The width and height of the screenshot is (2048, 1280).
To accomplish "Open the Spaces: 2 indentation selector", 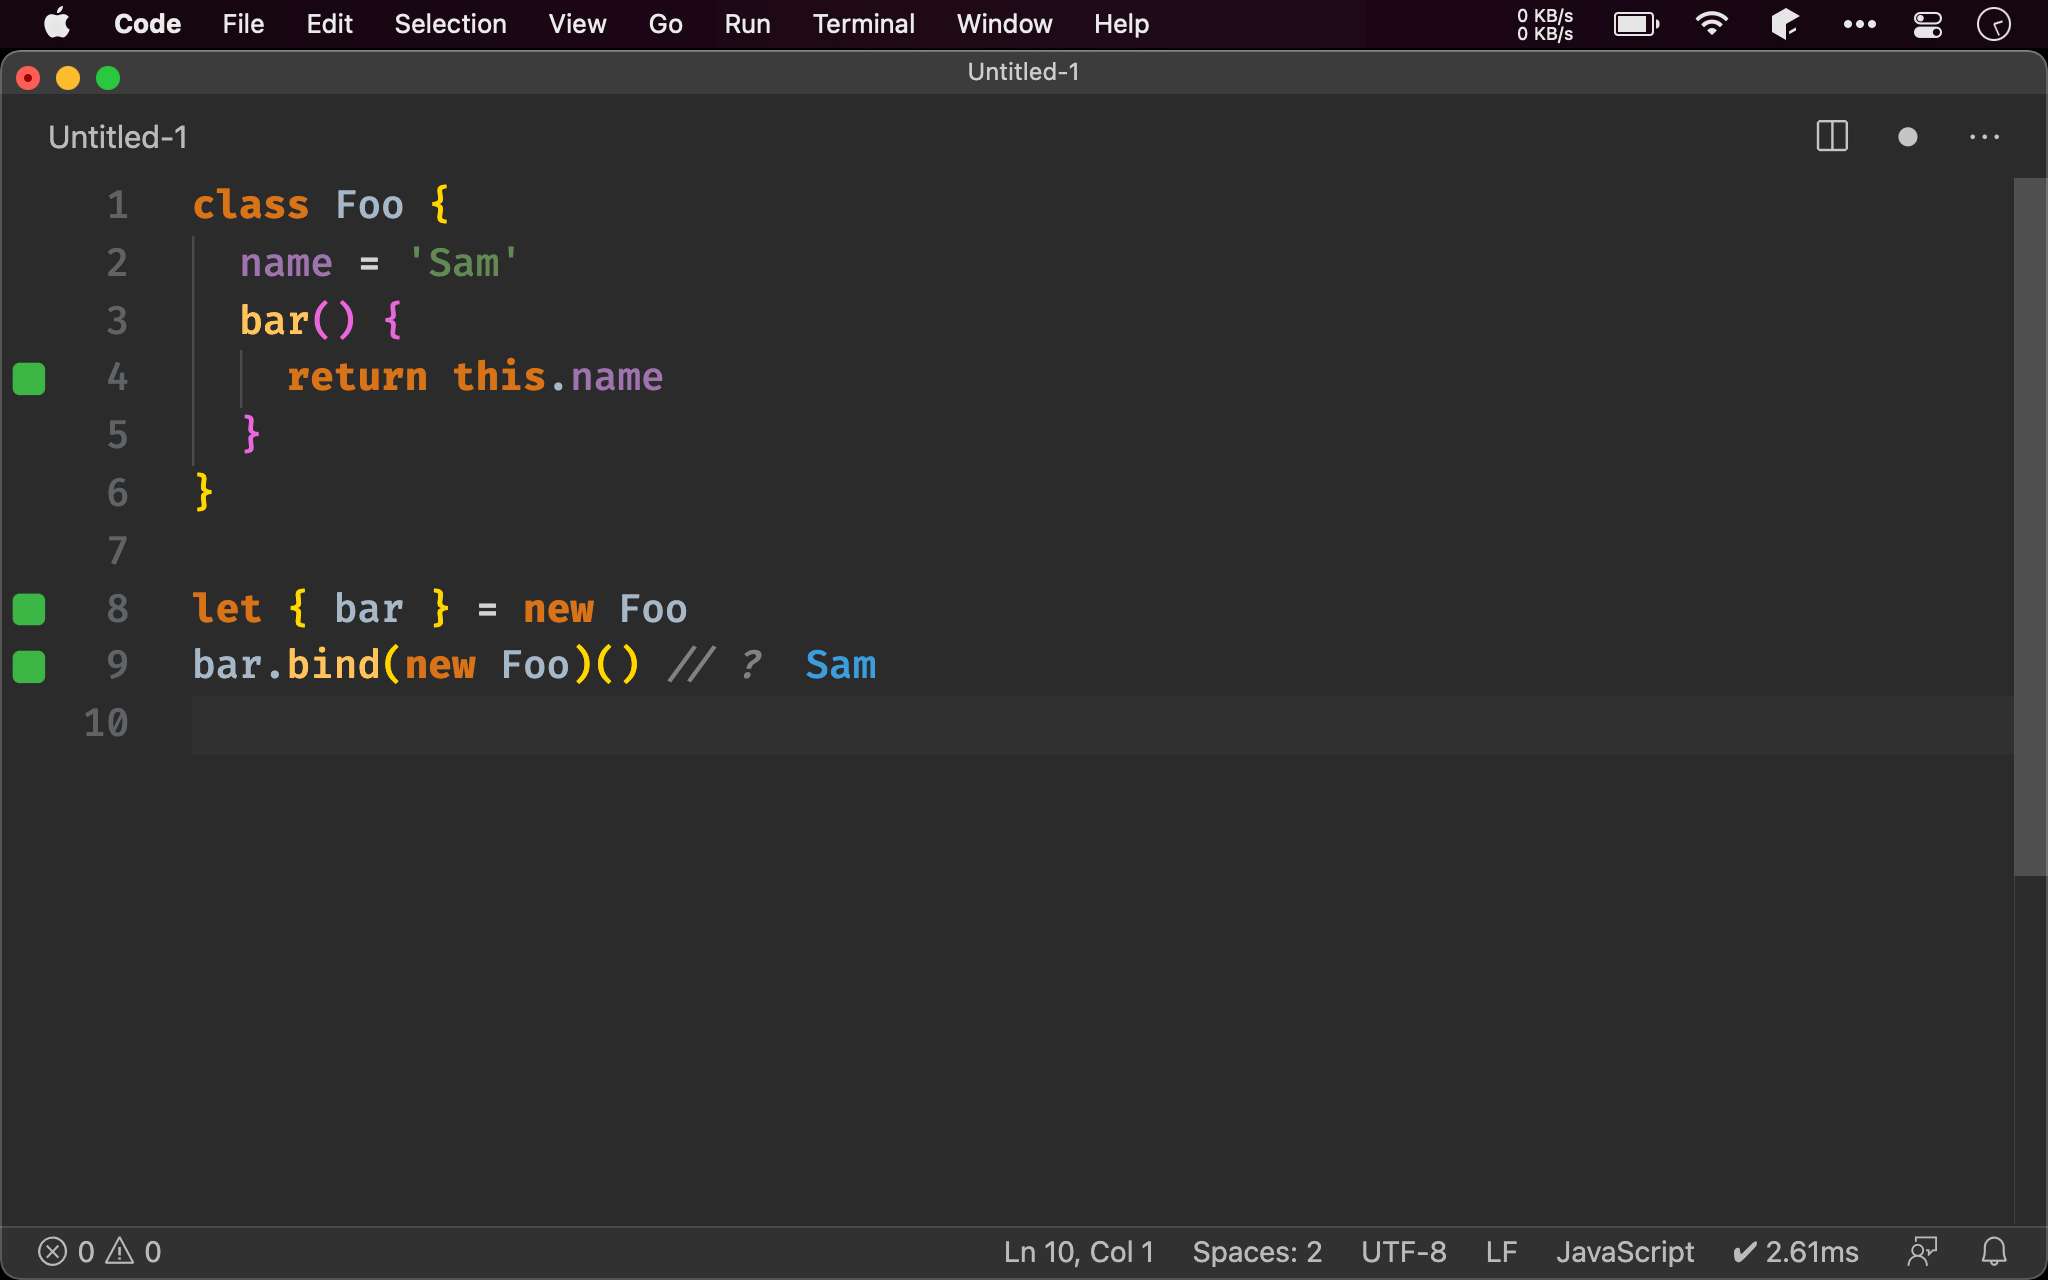I will coord(1257,1251).
